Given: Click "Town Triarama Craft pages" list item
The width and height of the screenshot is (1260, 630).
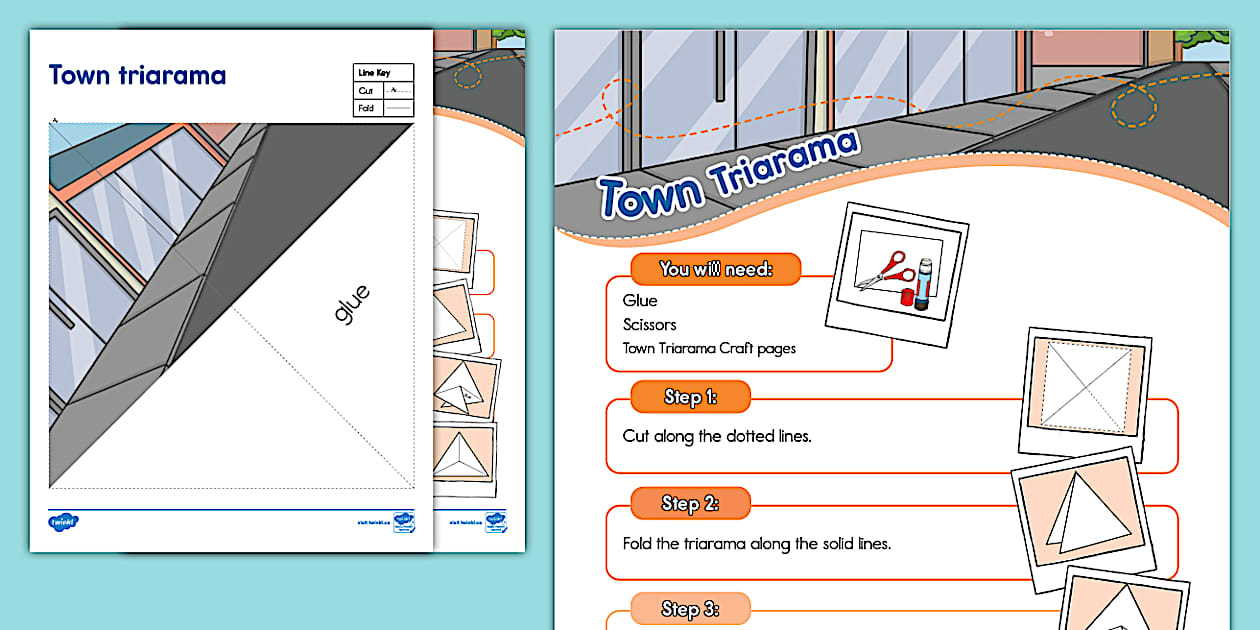Looking at the screenshot, I should pyautogui.click(x=709, y=349).
